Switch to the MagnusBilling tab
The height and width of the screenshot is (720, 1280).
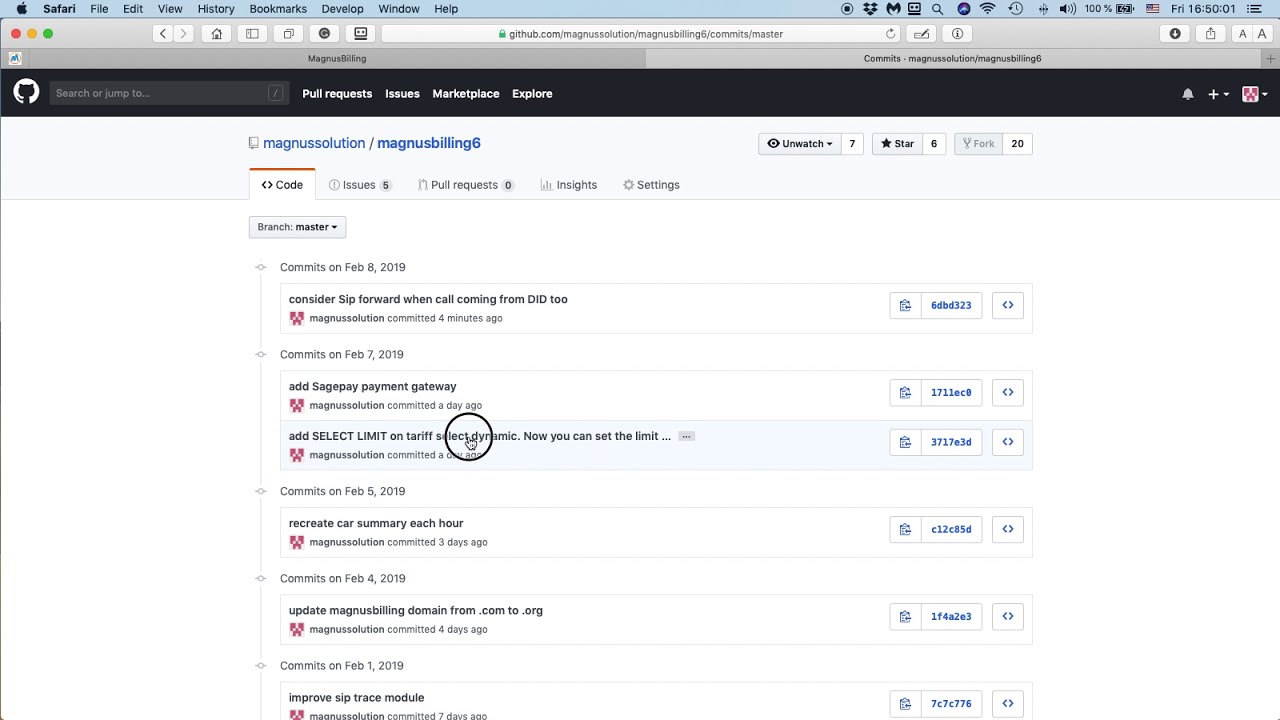tap(336, 58)
